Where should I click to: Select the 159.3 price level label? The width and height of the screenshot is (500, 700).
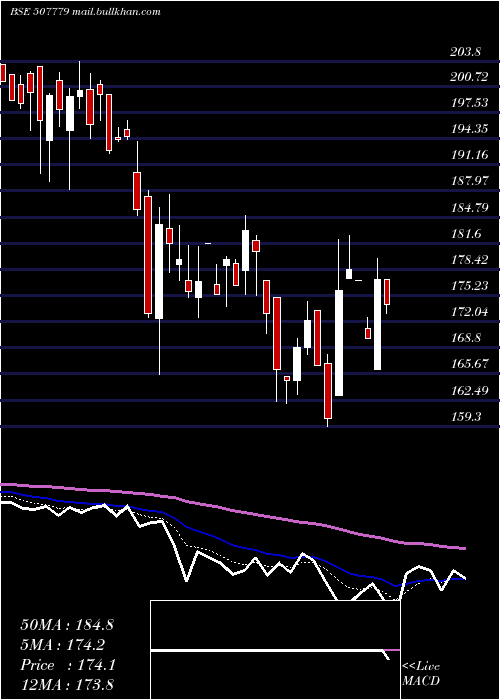pos(466,417)
